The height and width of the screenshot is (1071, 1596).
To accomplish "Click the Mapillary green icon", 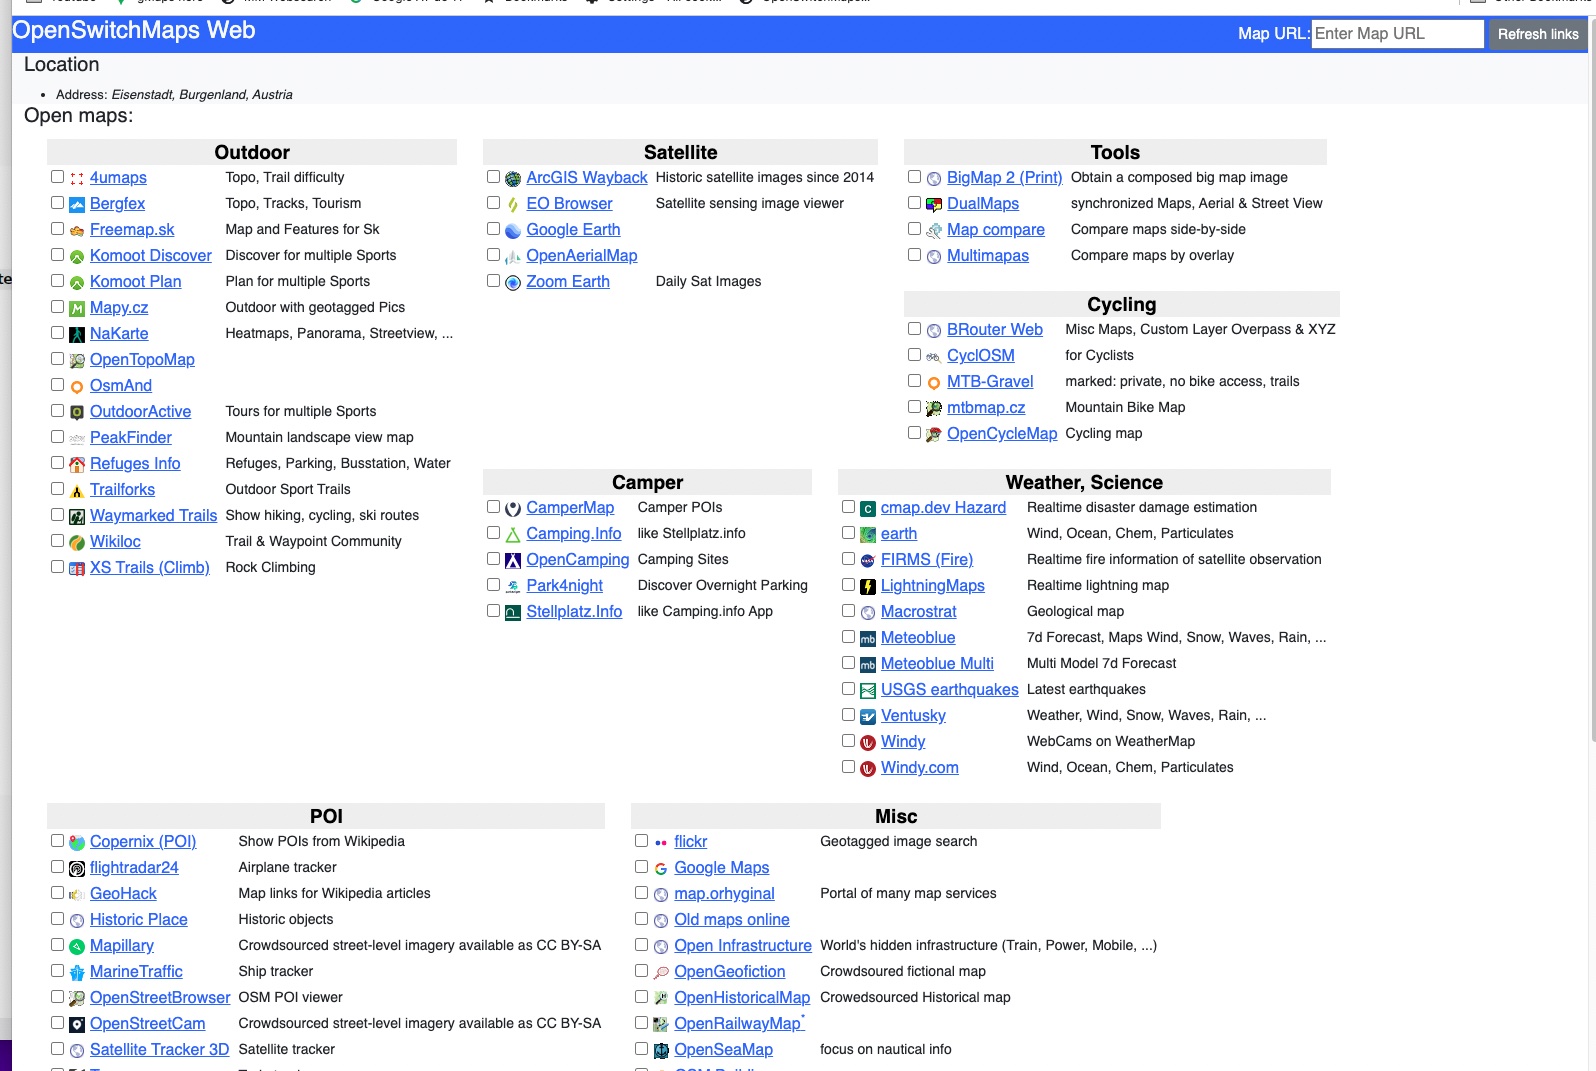I will pos(77,947).
